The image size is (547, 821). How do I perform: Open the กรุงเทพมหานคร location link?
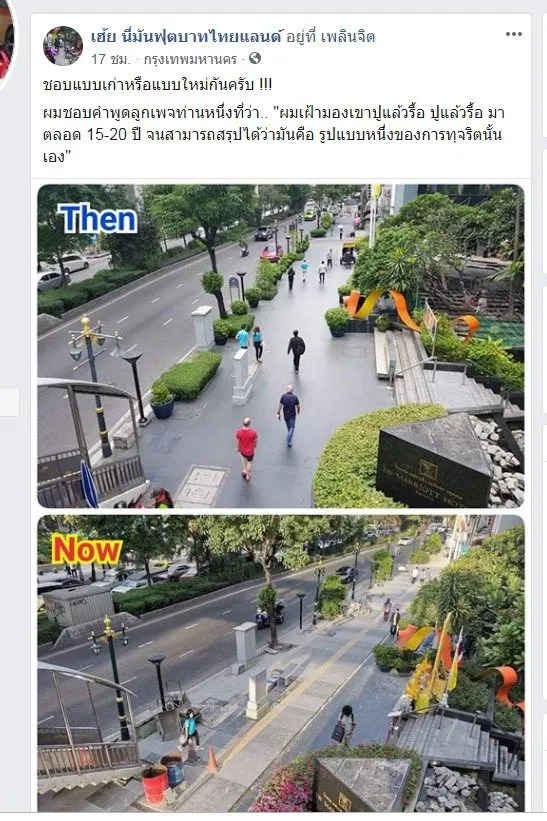[191, 59]
